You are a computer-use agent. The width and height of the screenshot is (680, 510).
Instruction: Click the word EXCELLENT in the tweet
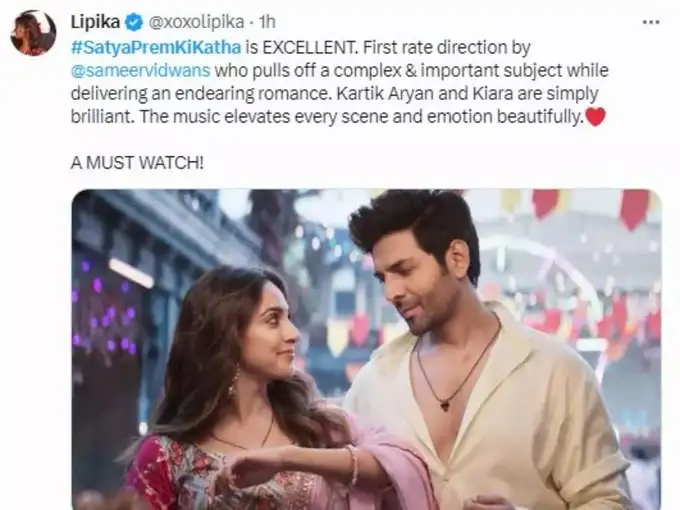coord(309,47)
